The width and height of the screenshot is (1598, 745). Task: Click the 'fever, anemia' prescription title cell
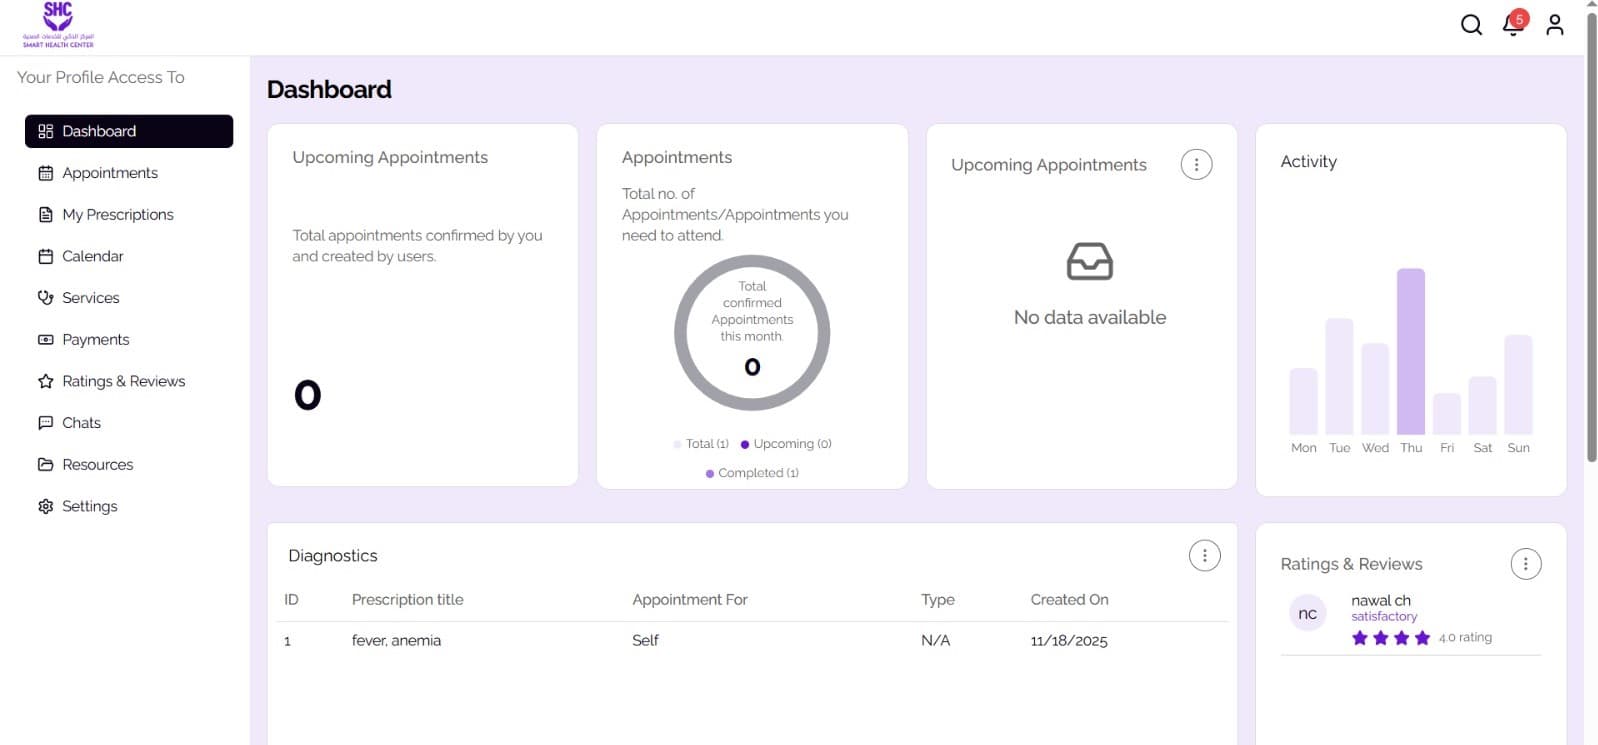click(396, 641)
